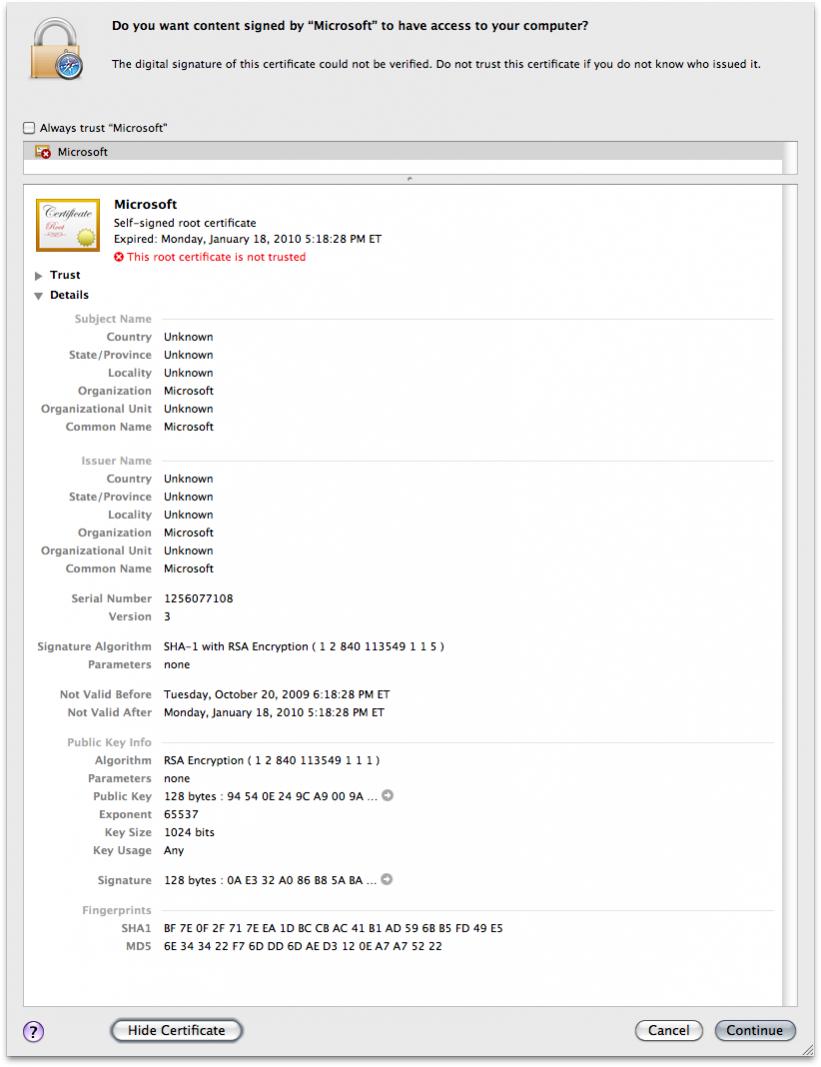Click the MD5 fingerprint value
This screenshot has width=821, height=1067.
pyautogui.click(x=303, y=946)
